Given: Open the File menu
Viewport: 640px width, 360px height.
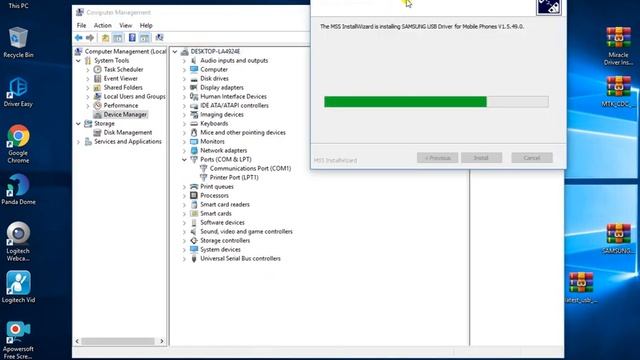Looking at the screenshot, I should 81,25.
